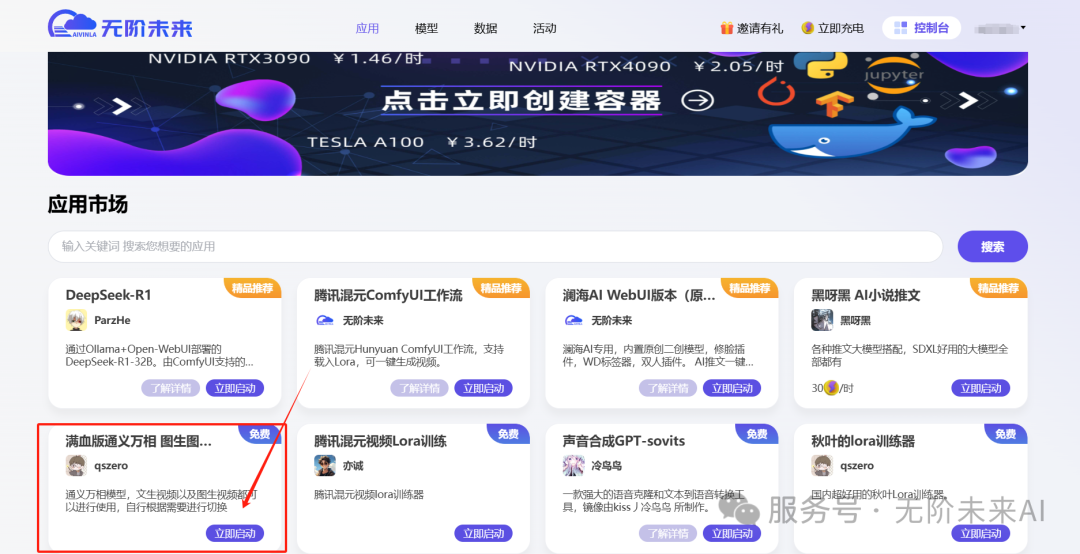Image resolution: width=1080 pixels, height=554 pixels.
Task: Click the PyTorch logo in banner
Action: pos(777,93)
